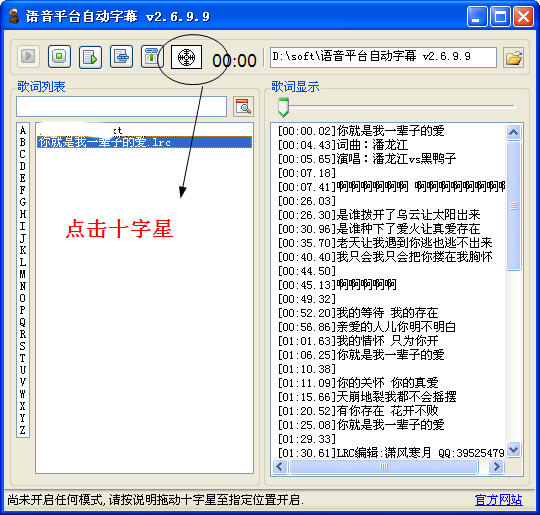Click the fourth toolbar icon with blue bars
Image resolution: width=540 pixels, height=515 pixels.
[x=121, y=56]
